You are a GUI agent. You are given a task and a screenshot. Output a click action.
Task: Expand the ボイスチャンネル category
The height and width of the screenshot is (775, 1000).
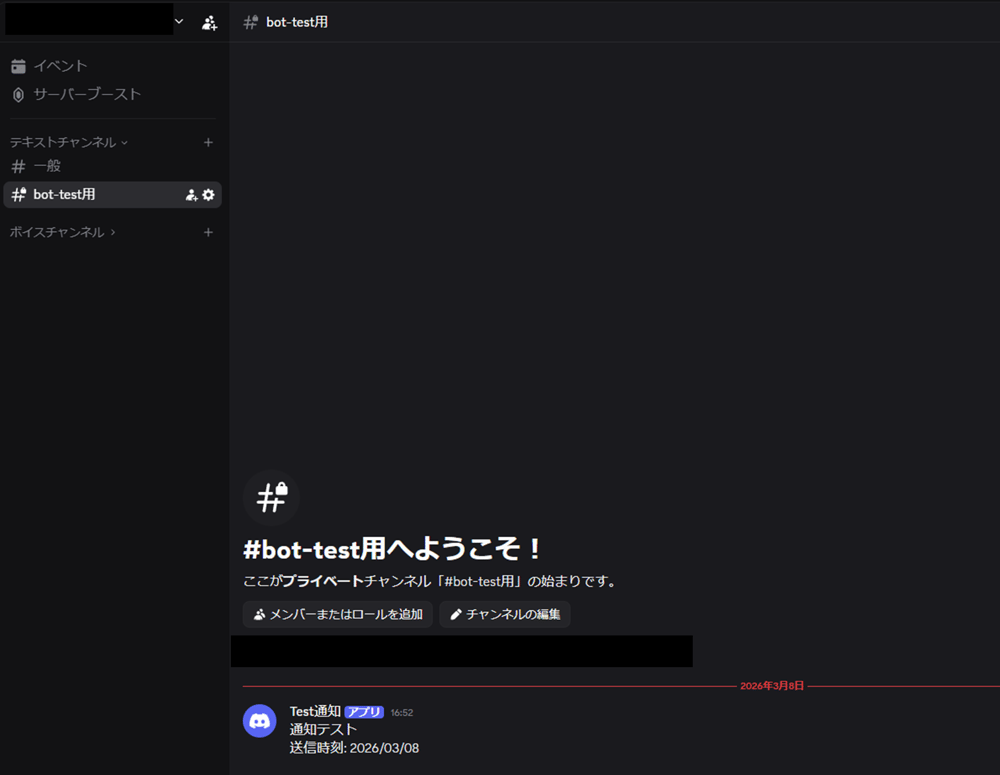62,232
